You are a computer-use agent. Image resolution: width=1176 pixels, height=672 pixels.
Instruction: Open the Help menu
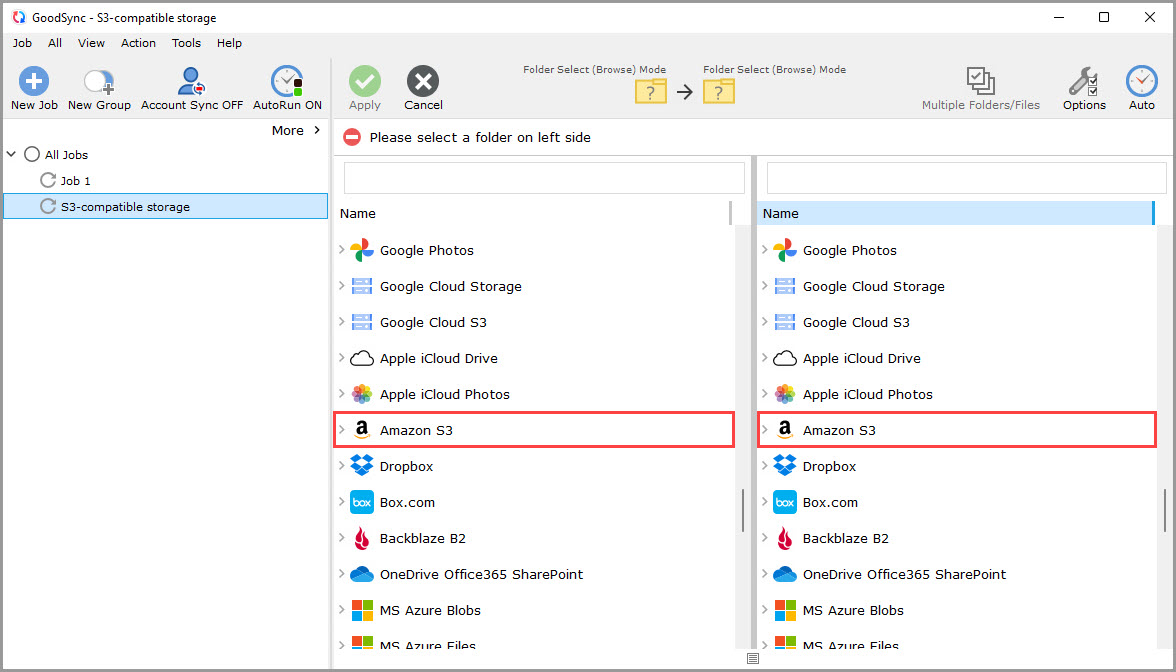pyautogui.click(x=230, y=43)
